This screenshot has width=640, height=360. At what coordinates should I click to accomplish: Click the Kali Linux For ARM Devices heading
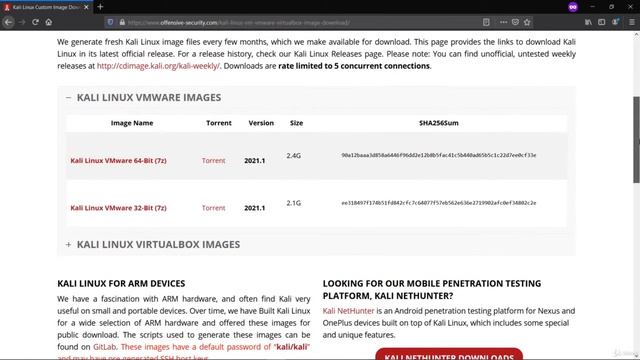pos(121,283)
